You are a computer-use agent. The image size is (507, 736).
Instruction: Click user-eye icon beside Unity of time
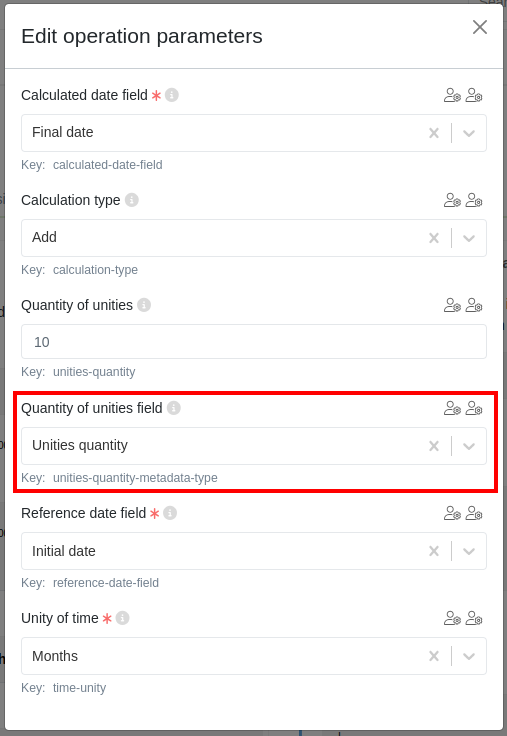(x=453, y=619)
